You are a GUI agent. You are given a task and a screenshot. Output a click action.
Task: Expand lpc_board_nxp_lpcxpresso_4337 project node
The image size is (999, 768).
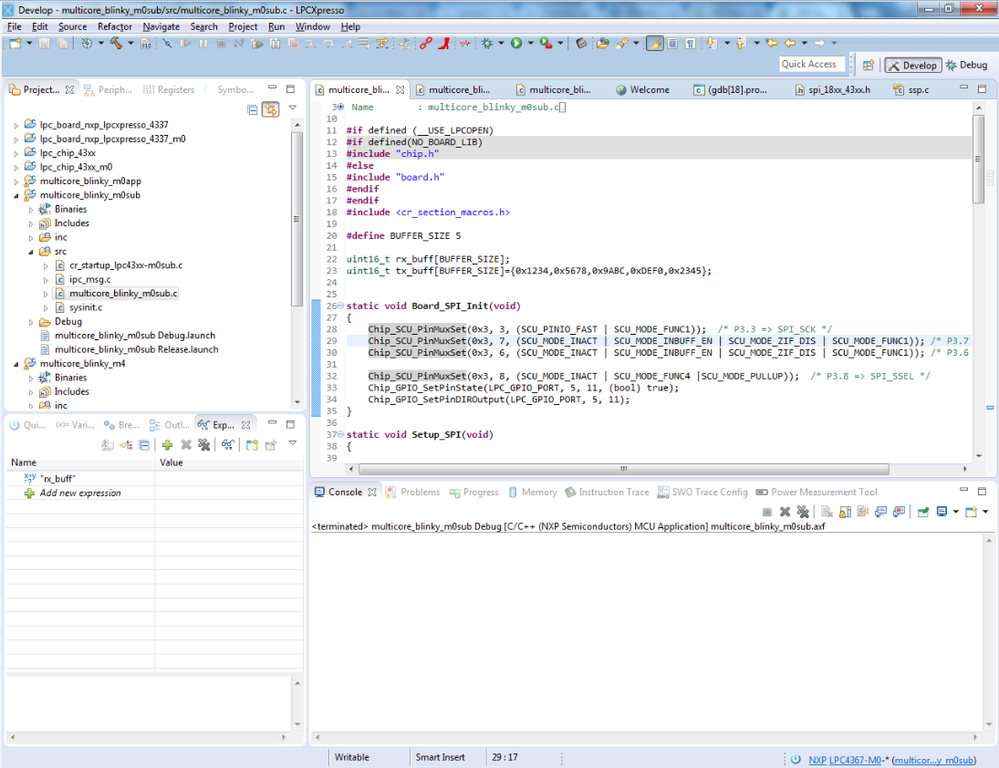16,126
